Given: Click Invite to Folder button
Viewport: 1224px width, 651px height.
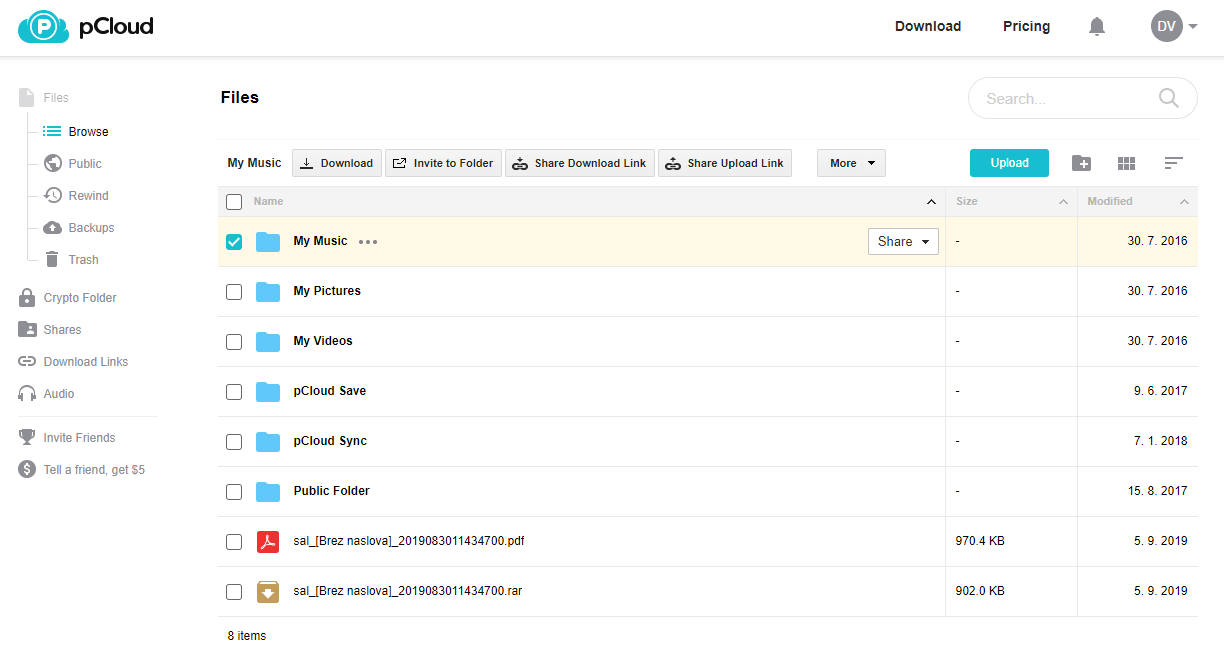Looking at the screenshot, I should tap(443, 163).
